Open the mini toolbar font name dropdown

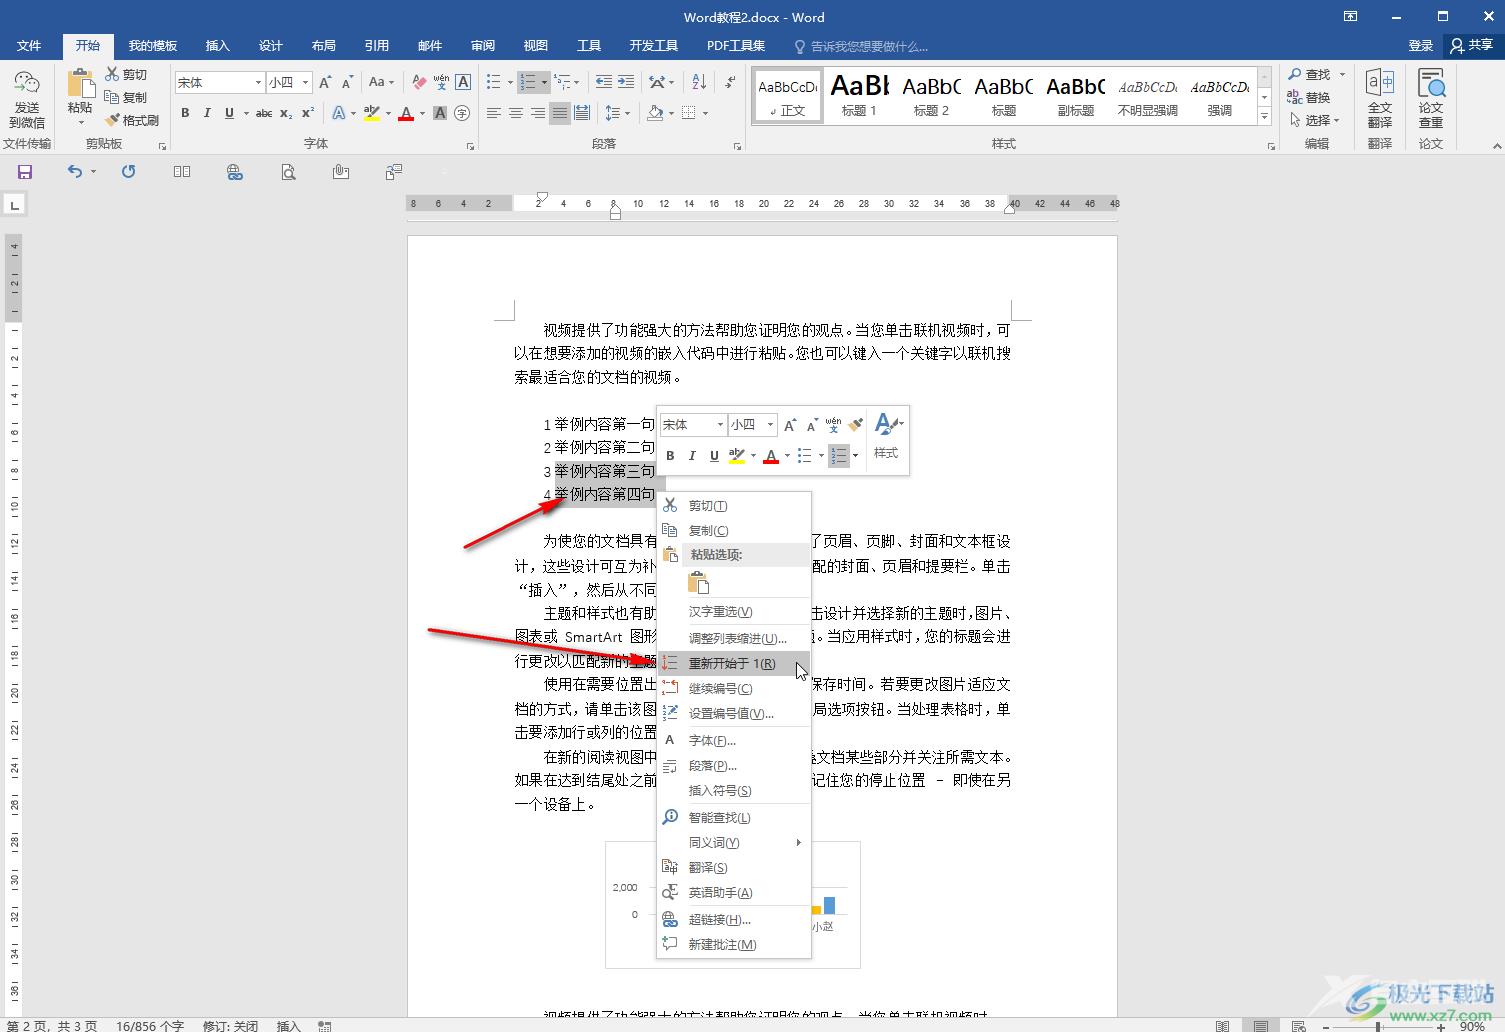[x=719, y=425]
